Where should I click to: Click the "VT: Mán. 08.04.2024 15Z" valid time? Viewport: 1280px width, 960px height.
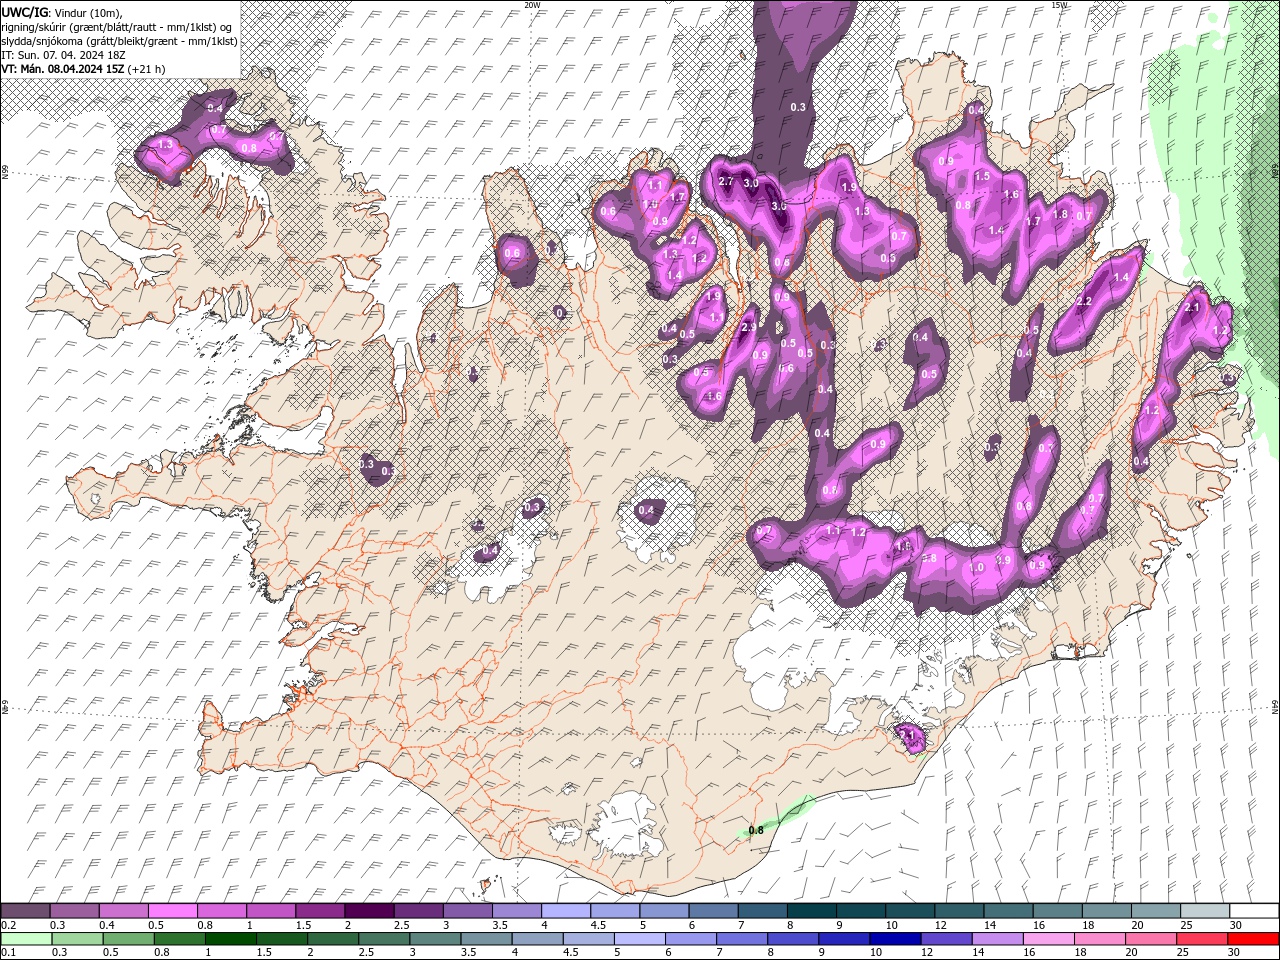(x=63, y=69)
